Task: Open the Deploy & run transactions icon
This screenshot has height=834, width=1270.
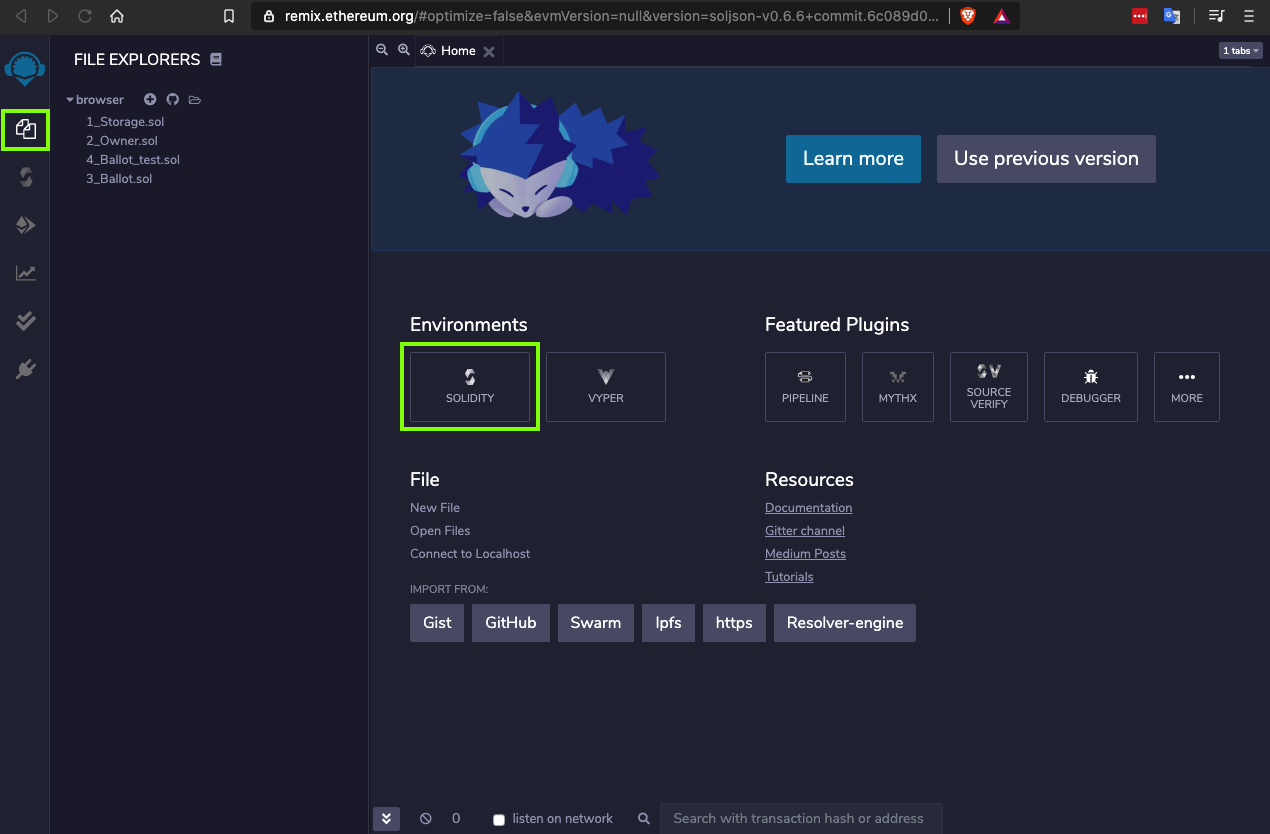Action: [x=26, y=225]
